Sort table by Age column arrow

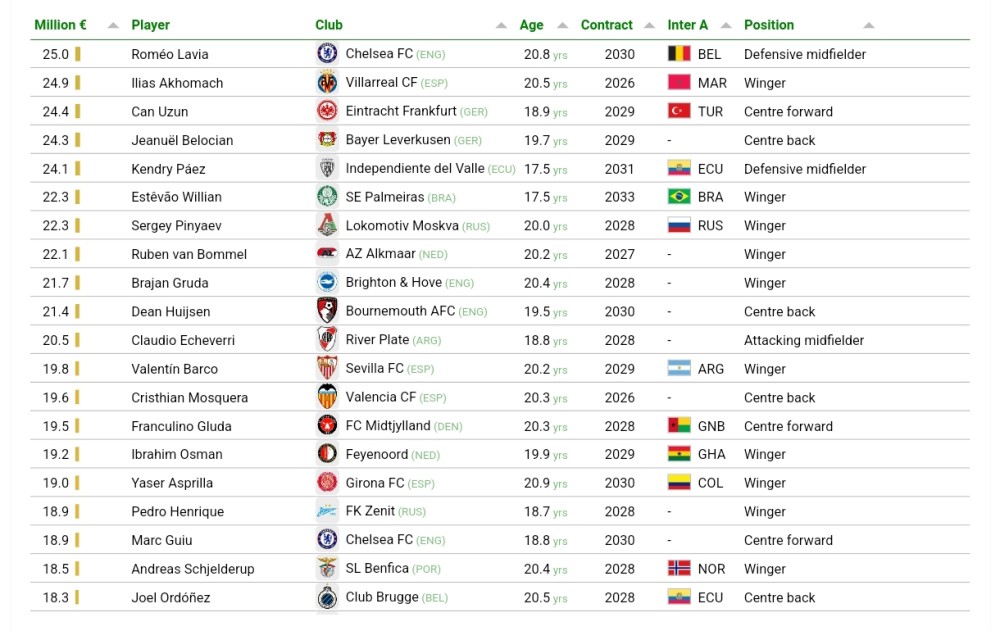coord(562,25)
